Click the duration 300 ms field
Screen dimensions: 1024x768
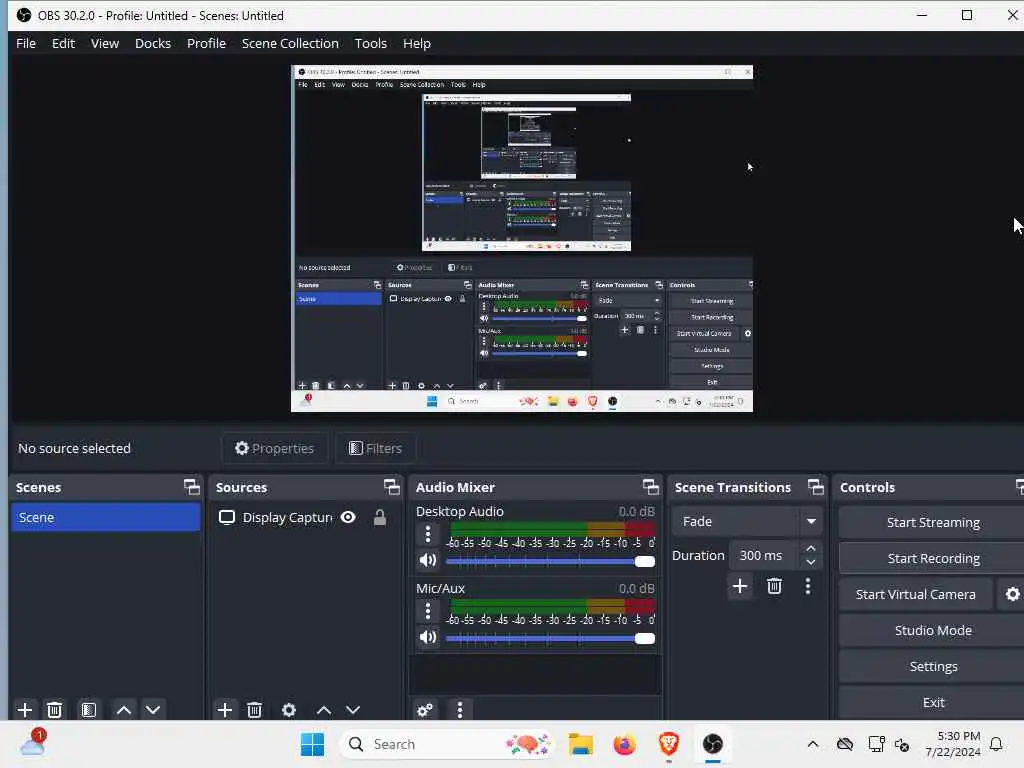[764, 555]
